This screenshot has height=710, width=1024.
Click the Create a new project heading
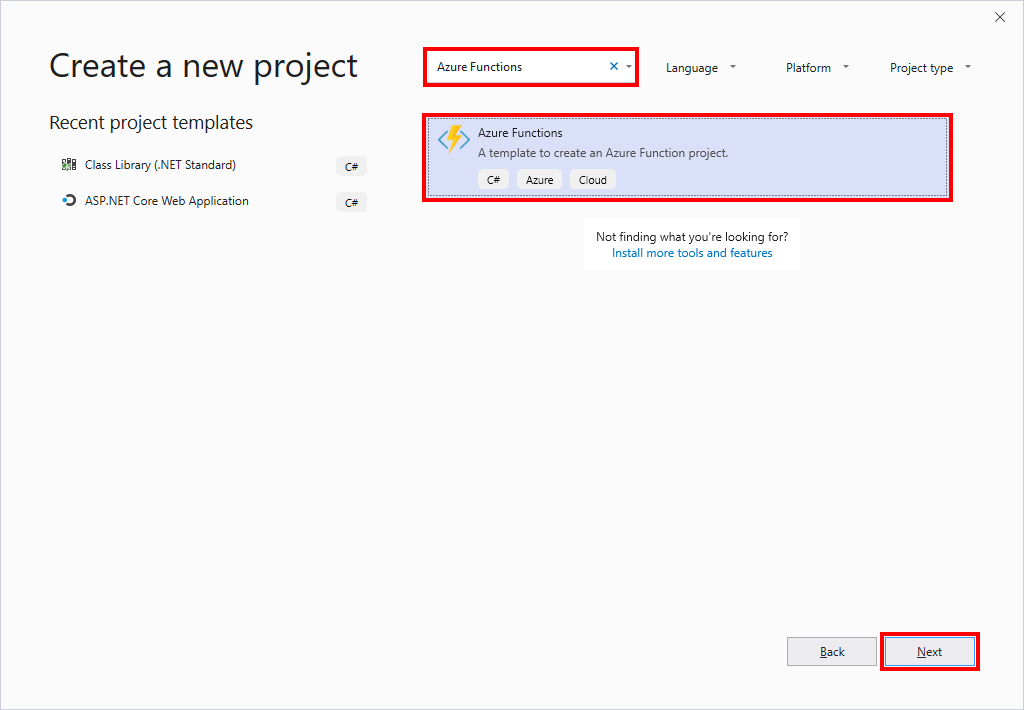pos(203,66)
